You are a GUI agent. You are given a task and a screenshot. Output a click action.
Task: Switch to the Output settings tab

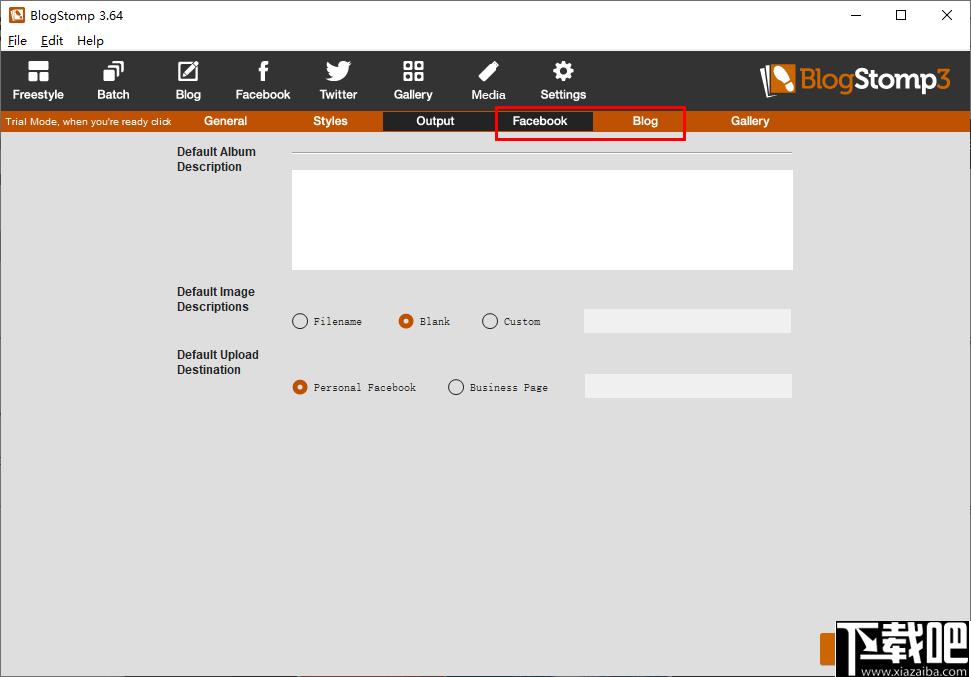coord(435,121)
